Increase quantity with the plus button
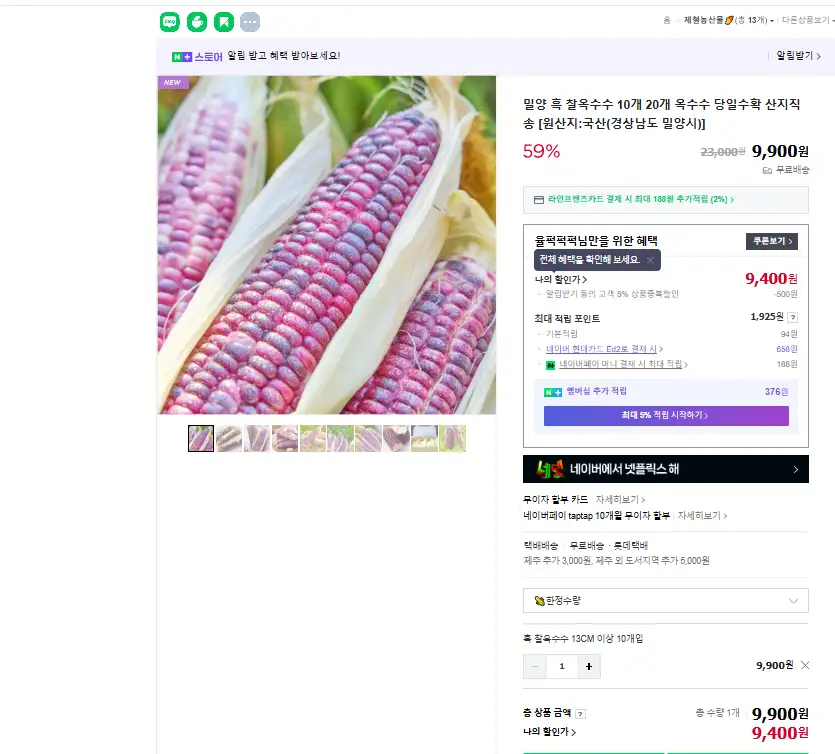 click(588, 666)
